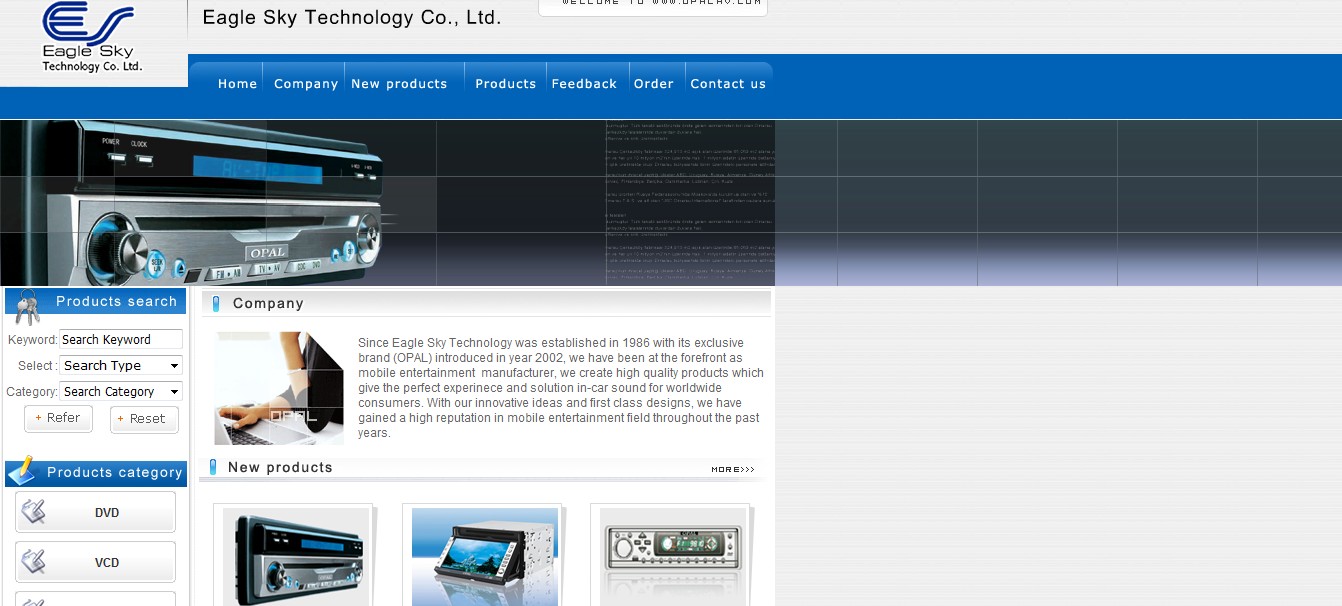Select the VCD product category
This screenshot has width=1342, height=606.
(95, 562)
